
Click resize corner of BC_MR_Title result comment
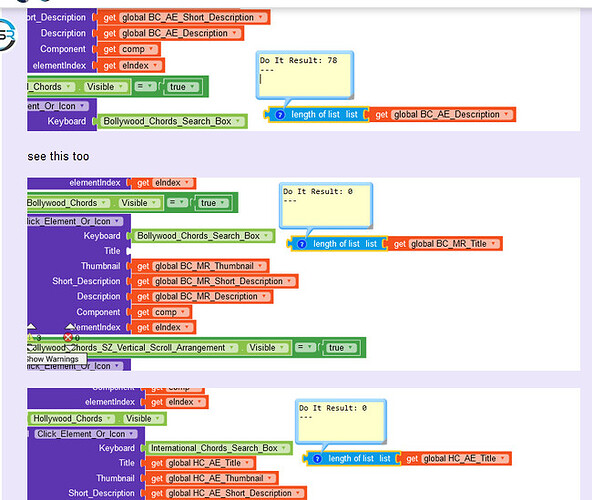370,225
